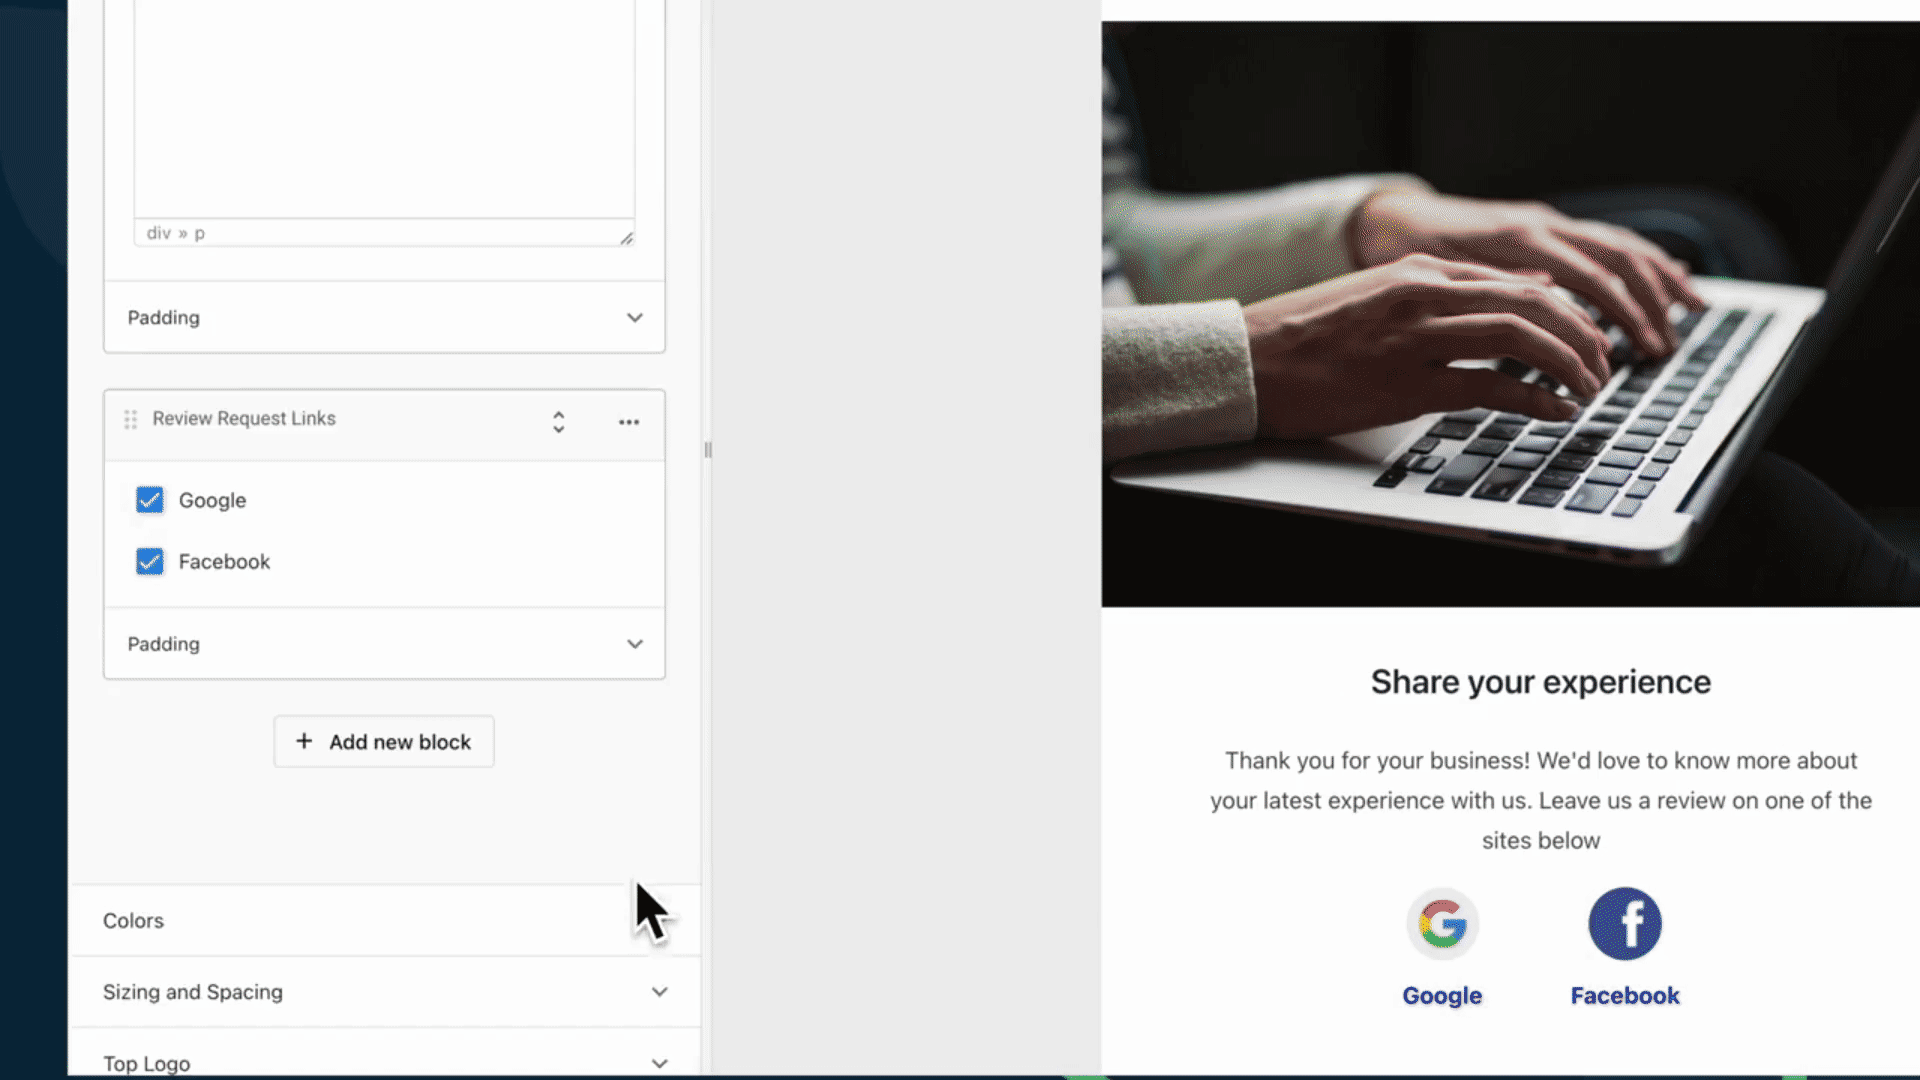The image size is (1920, 1080).
Task: Click the Padding expander above Review Request Links block
Action: pos(384,318)
